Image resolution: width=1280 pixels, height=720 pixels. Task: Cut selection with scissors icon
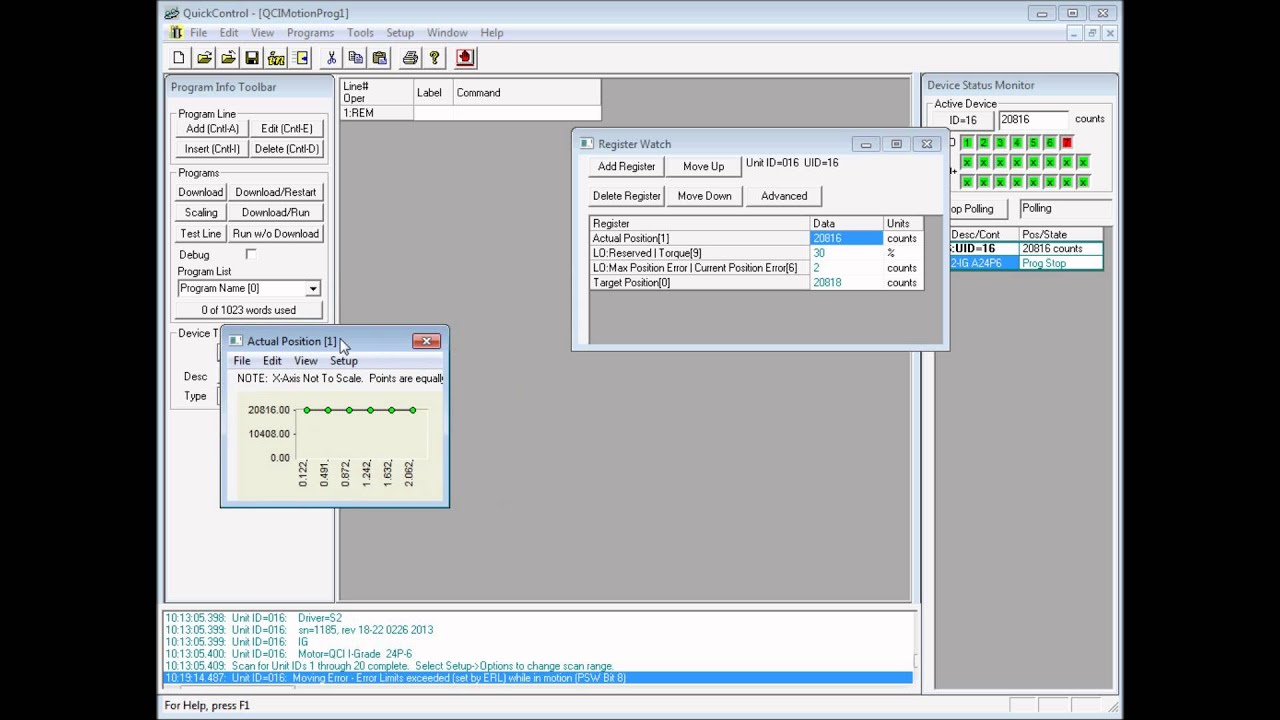pos(331,58)
